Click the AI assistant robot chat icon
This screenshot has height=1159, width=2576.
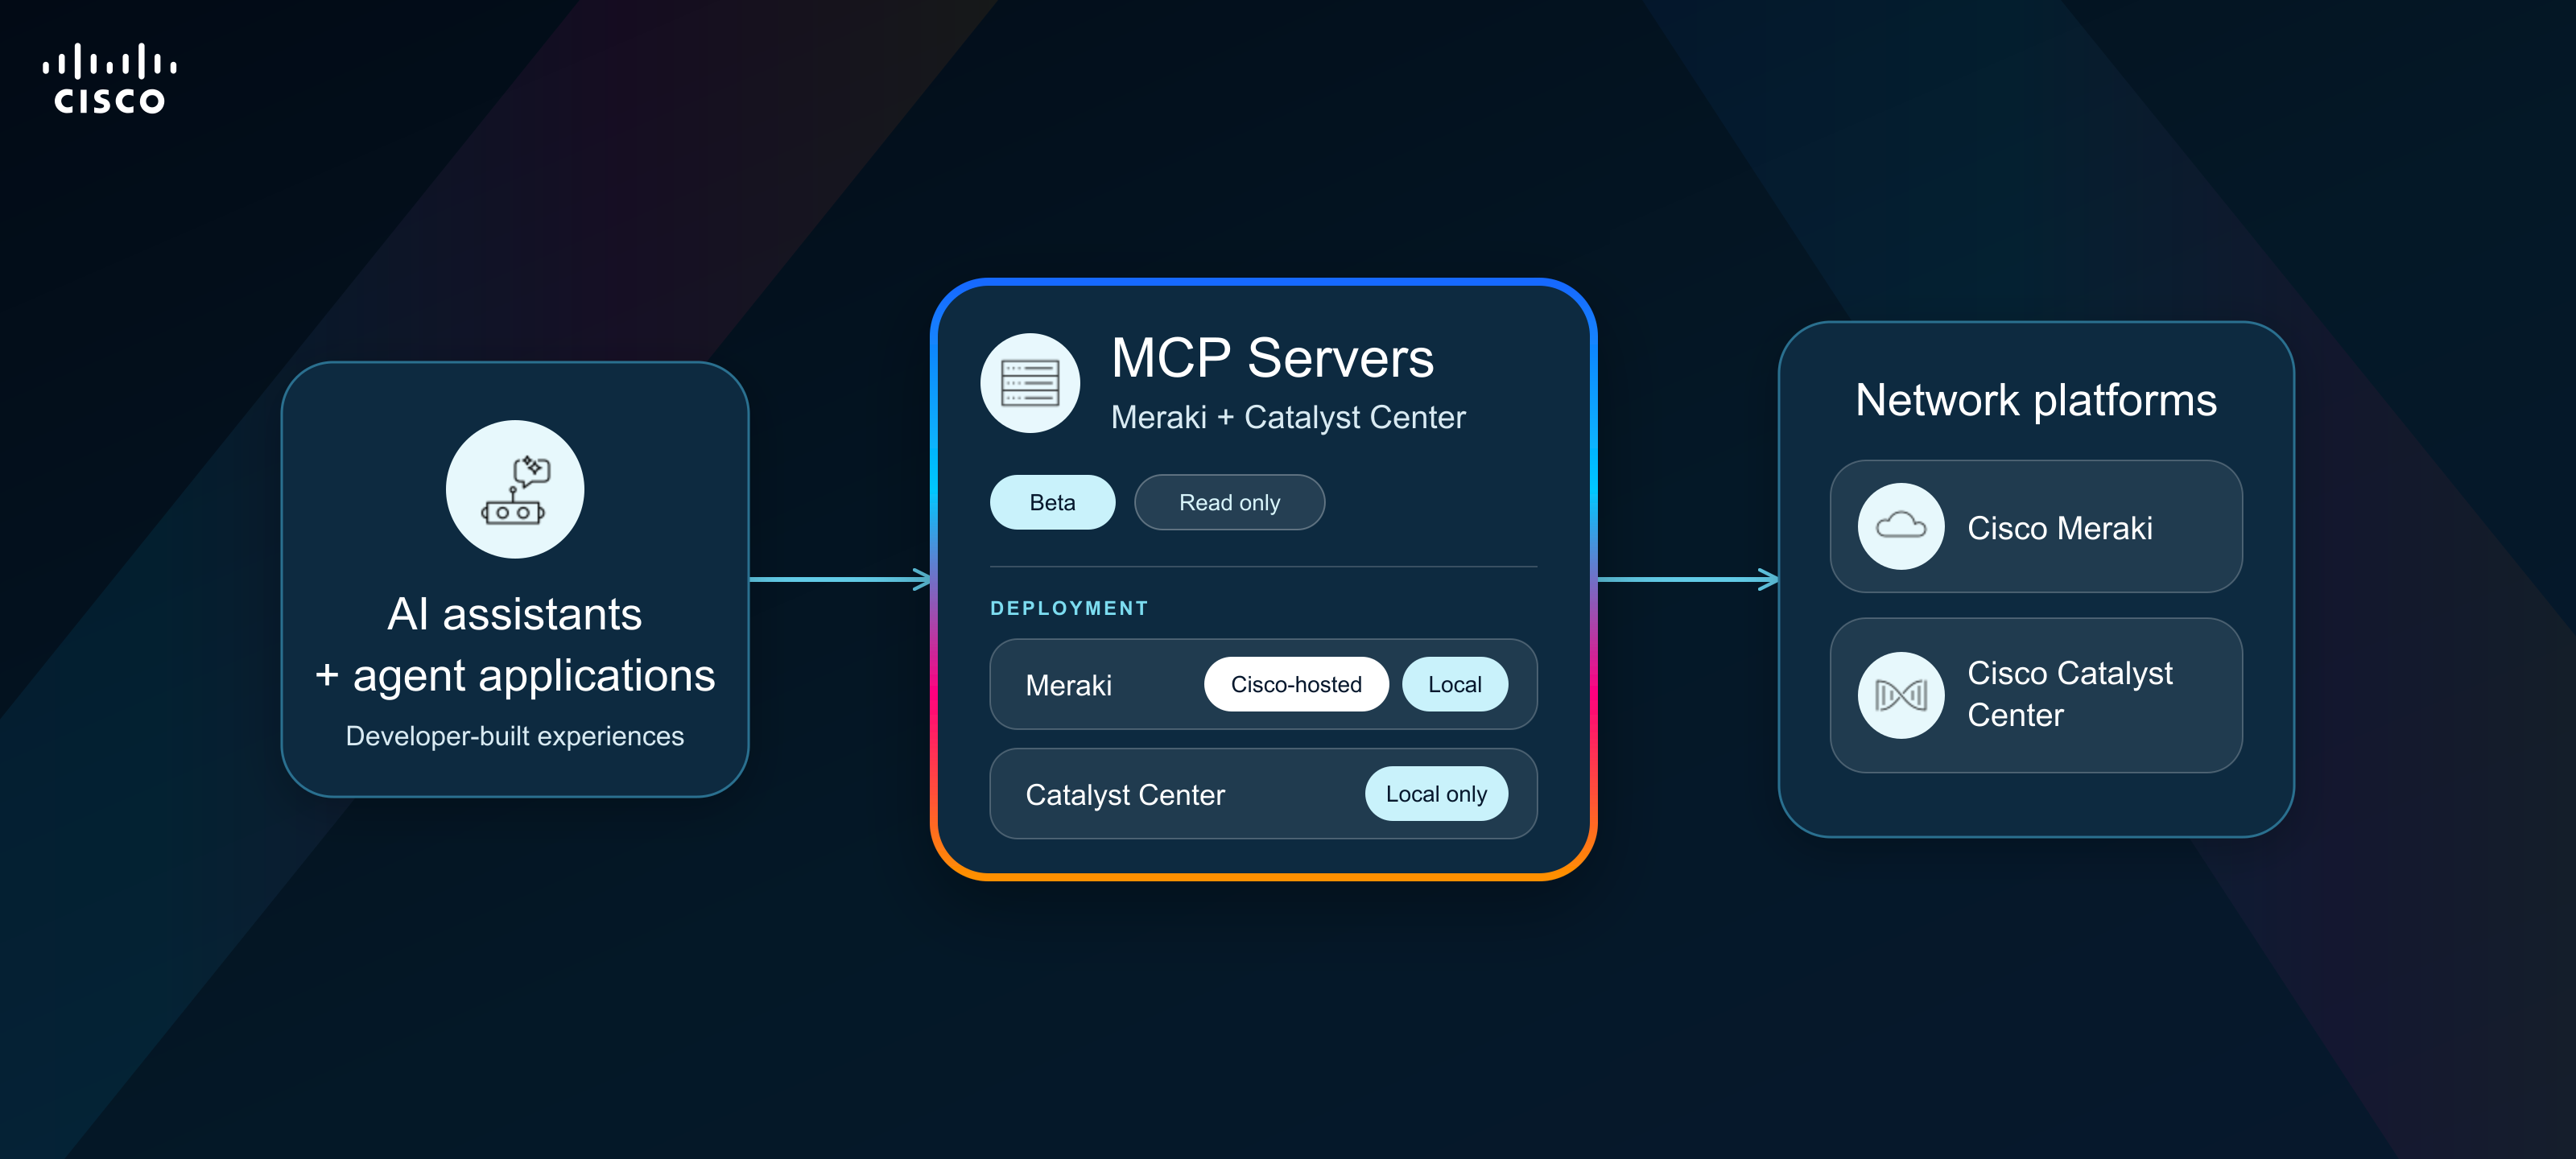coord(514,489)
